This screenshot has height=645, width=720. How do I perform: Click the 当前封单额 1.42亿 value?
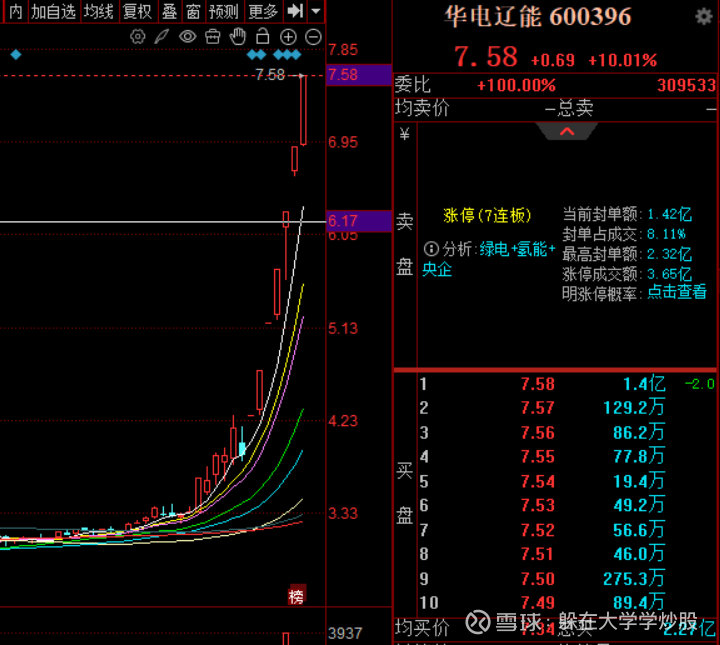[x=669, y=214]
